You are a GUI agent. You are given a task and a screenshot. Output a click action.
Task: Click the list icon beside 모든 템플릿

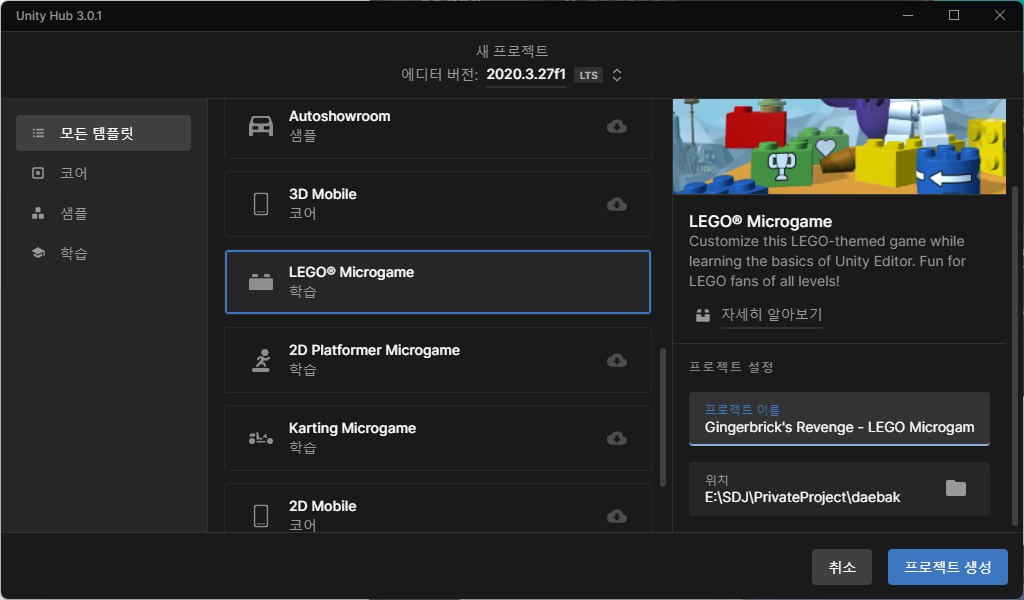[39, 133]
